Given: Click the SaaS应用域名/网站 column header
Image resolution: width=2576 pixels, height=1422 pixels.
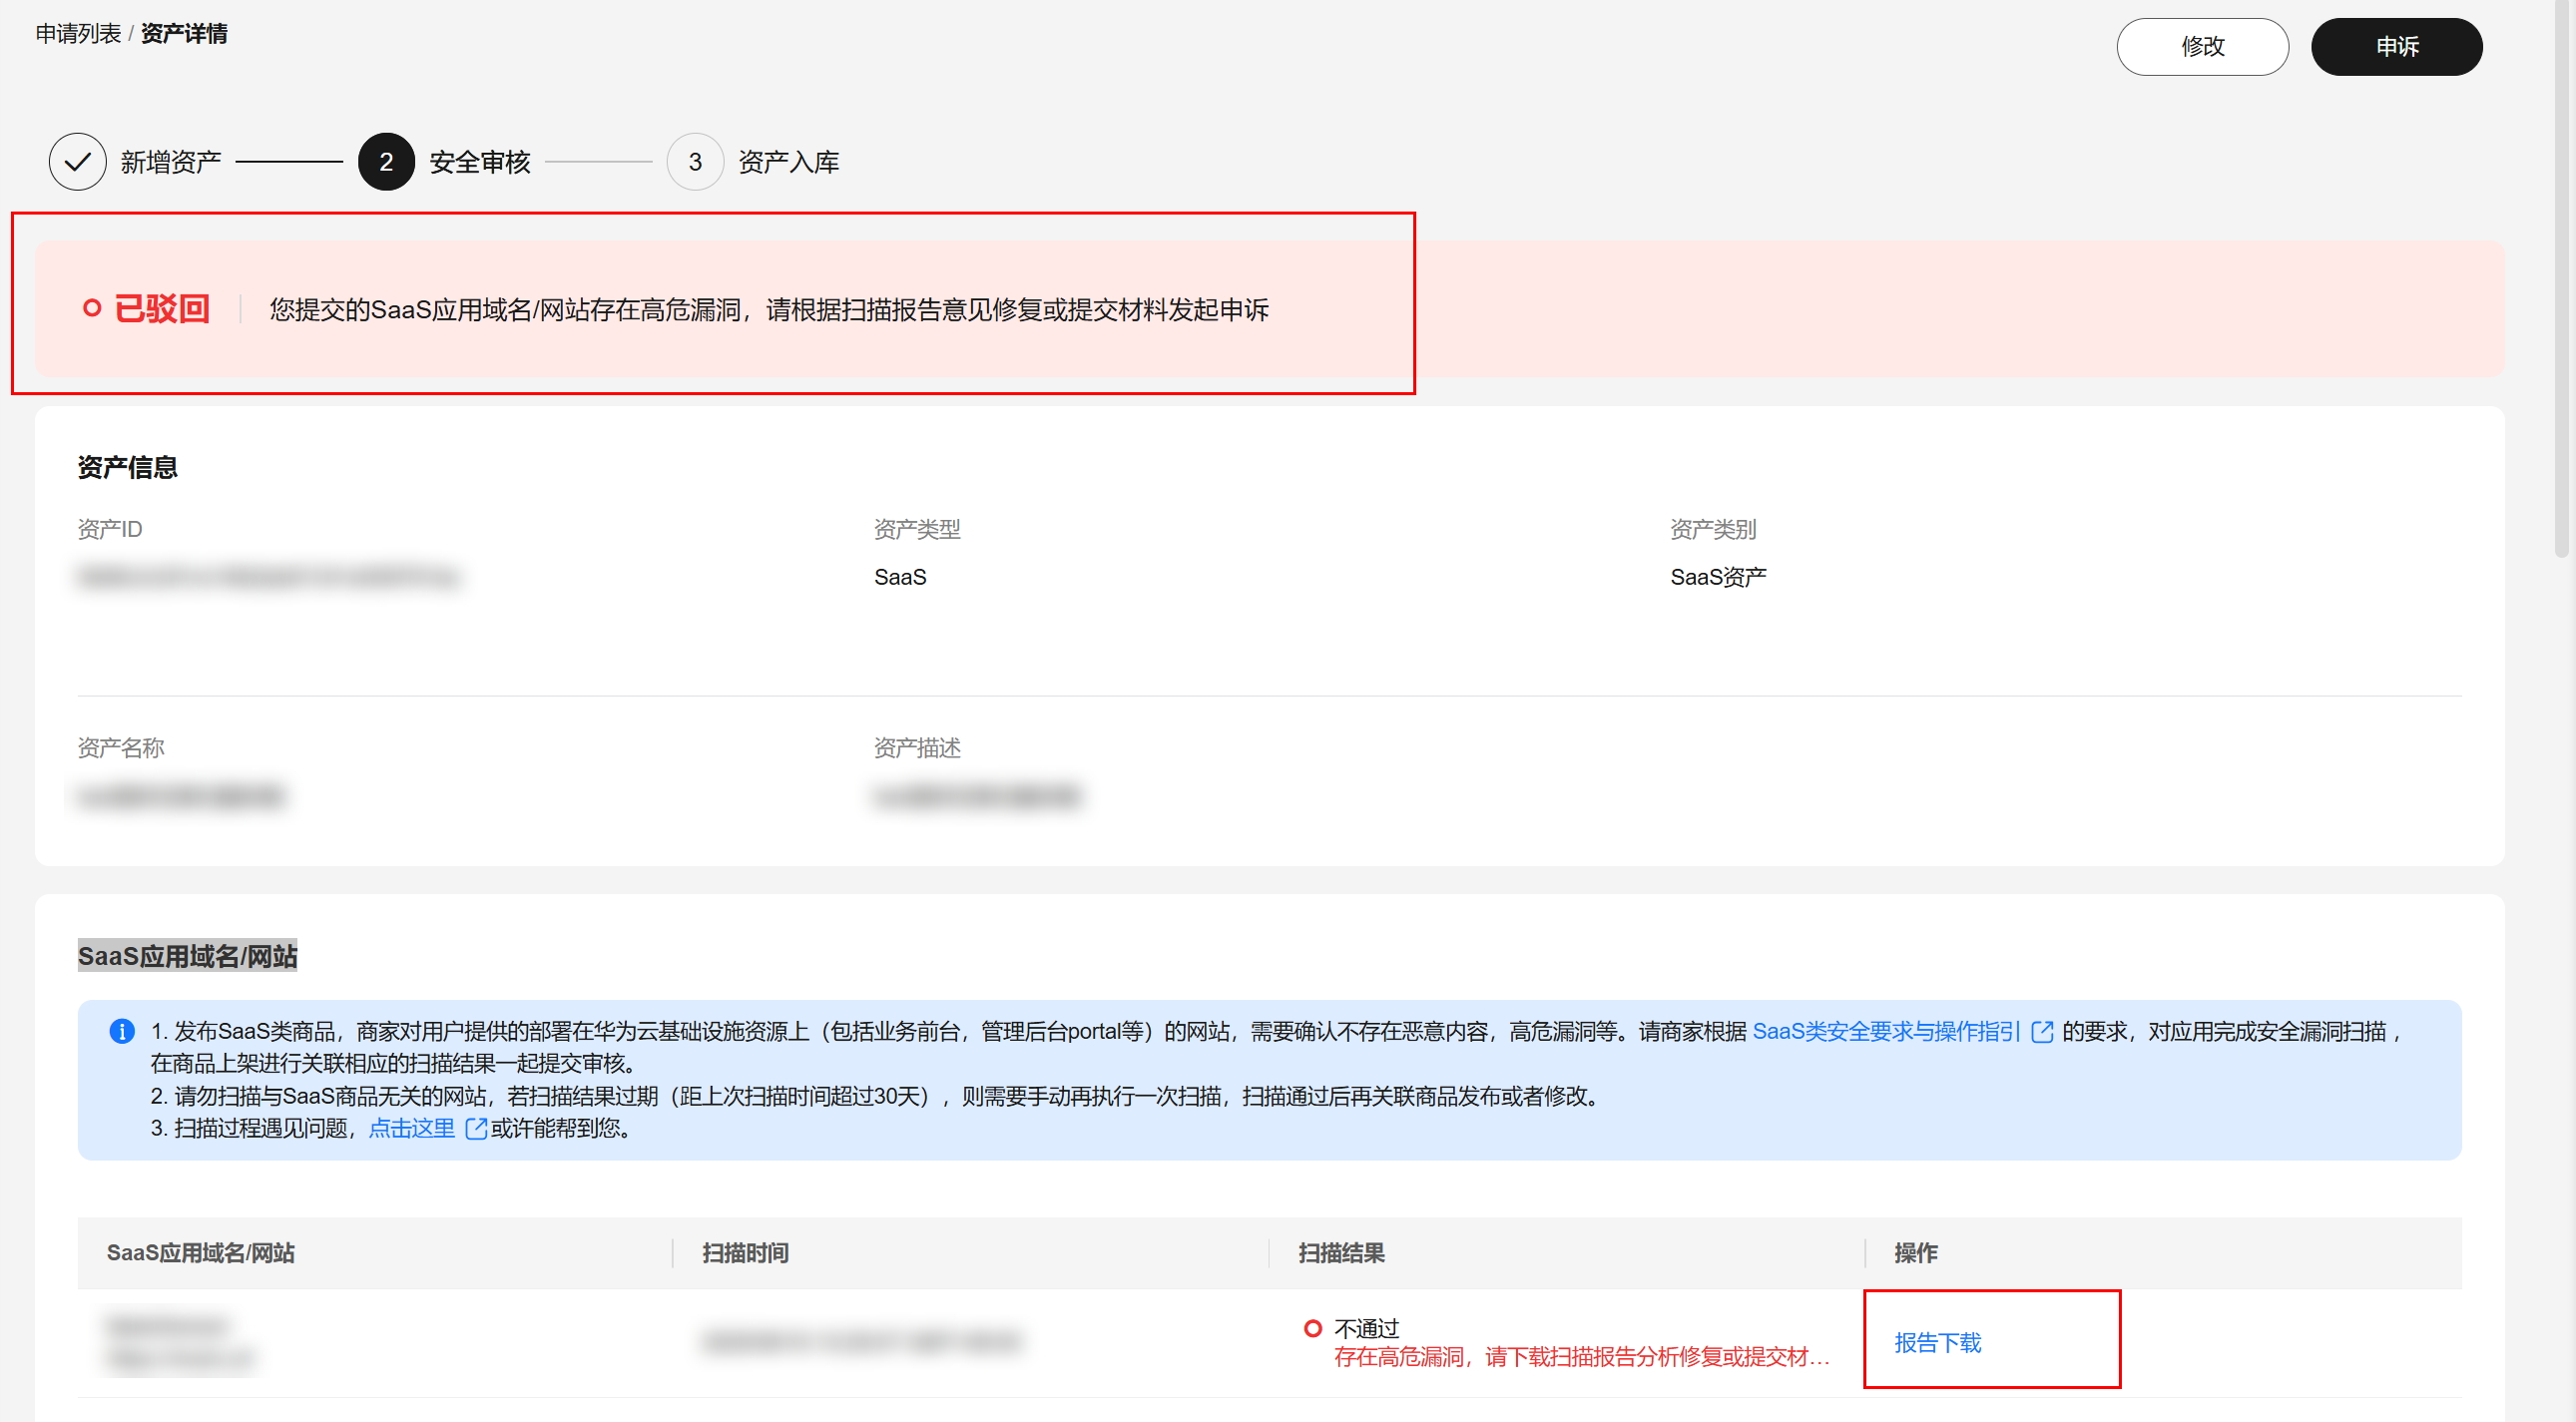Looking at the screenshot, I should tap(201, 1253).
